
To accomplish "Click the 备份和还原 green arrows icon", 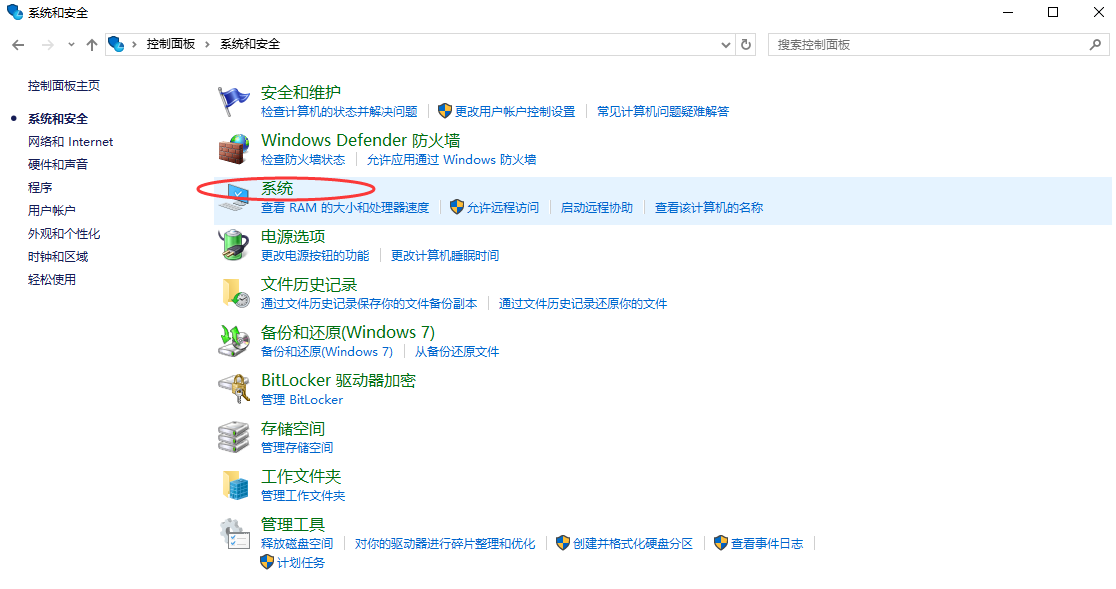I will coord(232,341).
